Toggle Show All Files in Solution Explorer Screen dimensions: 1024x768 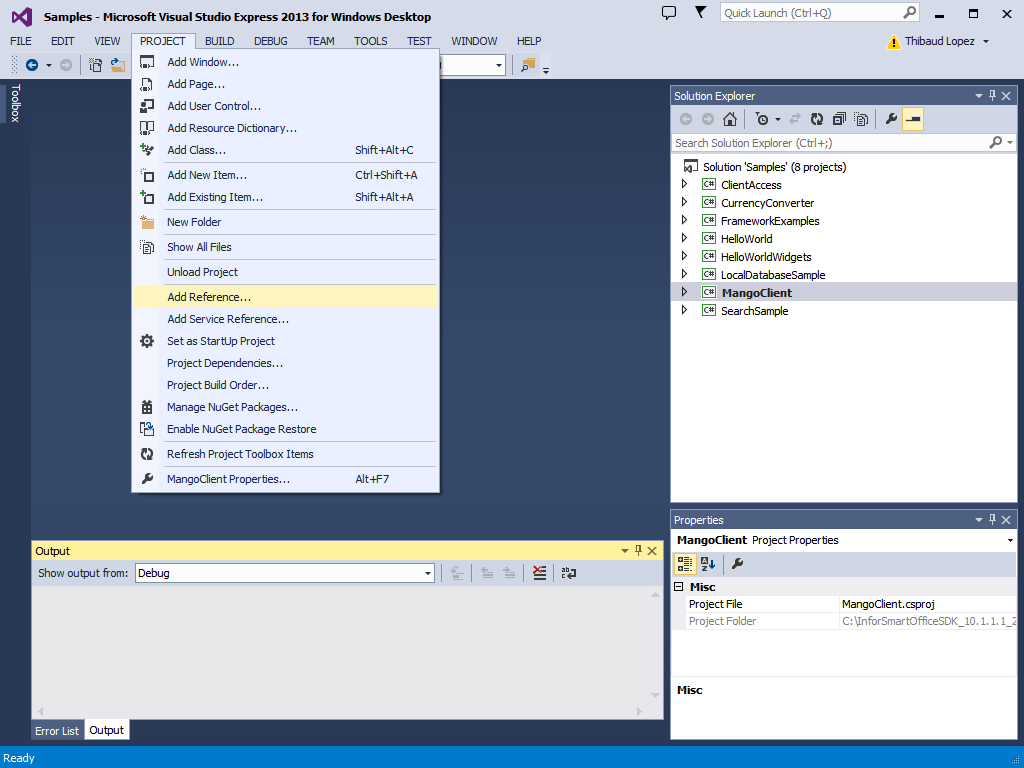click(x=861, y=119)
